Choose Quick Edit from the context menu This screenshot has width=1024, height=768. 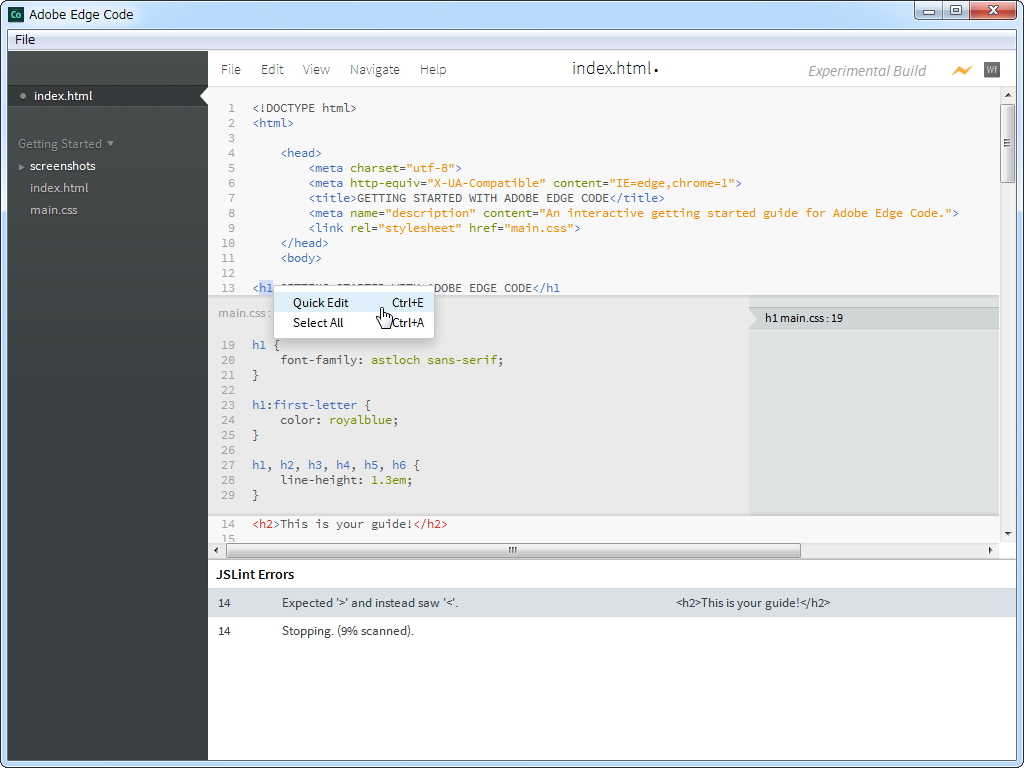coord(321,303)
